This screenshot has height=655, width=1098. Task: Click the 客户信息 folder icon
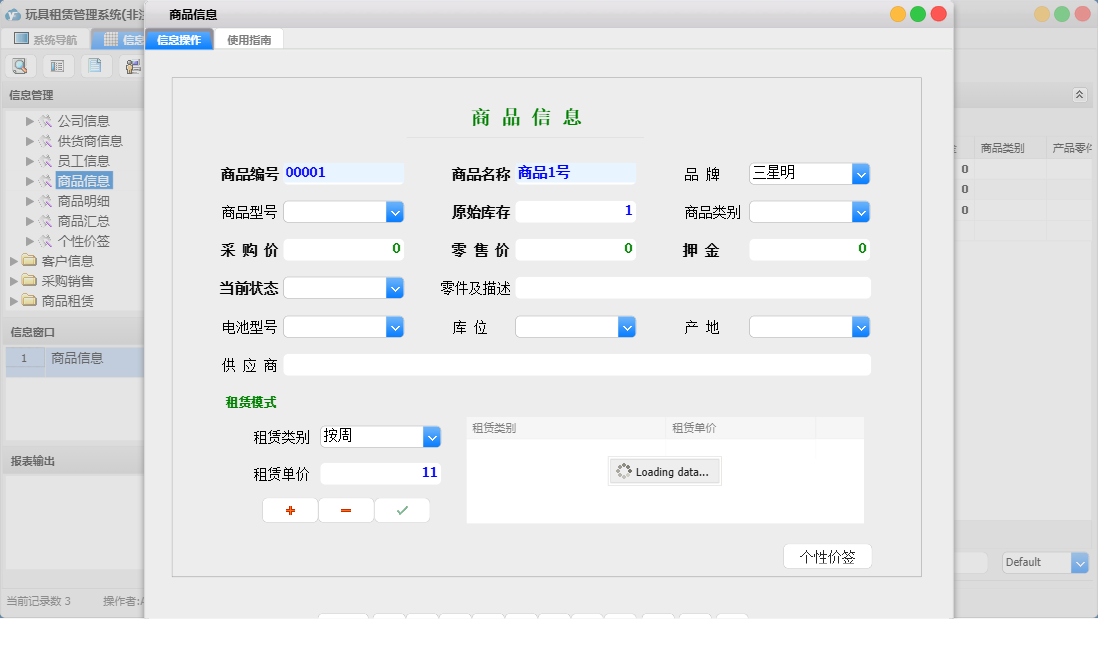(x=29, y=261)
